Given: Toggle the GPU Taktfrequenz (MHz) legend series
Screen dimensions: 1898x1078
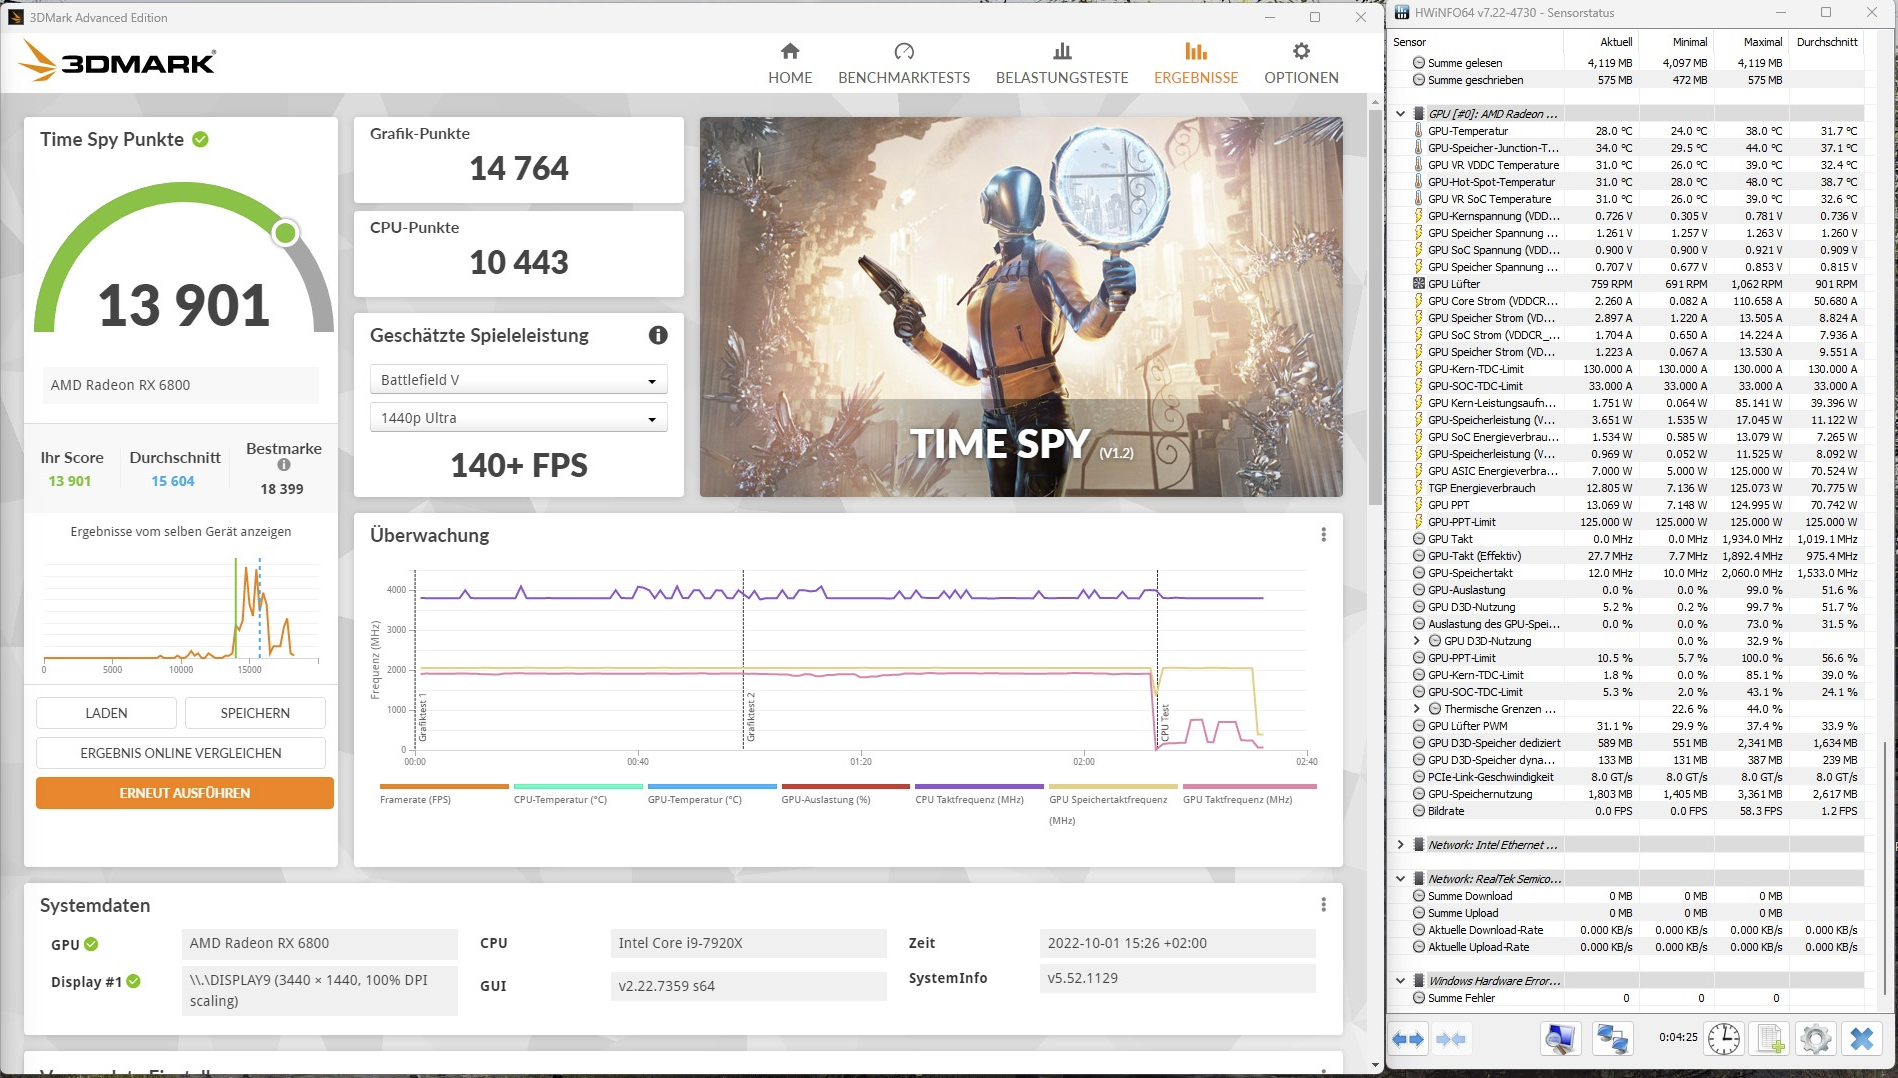Looking at the screenshot, I should [x=1249, y=795].
